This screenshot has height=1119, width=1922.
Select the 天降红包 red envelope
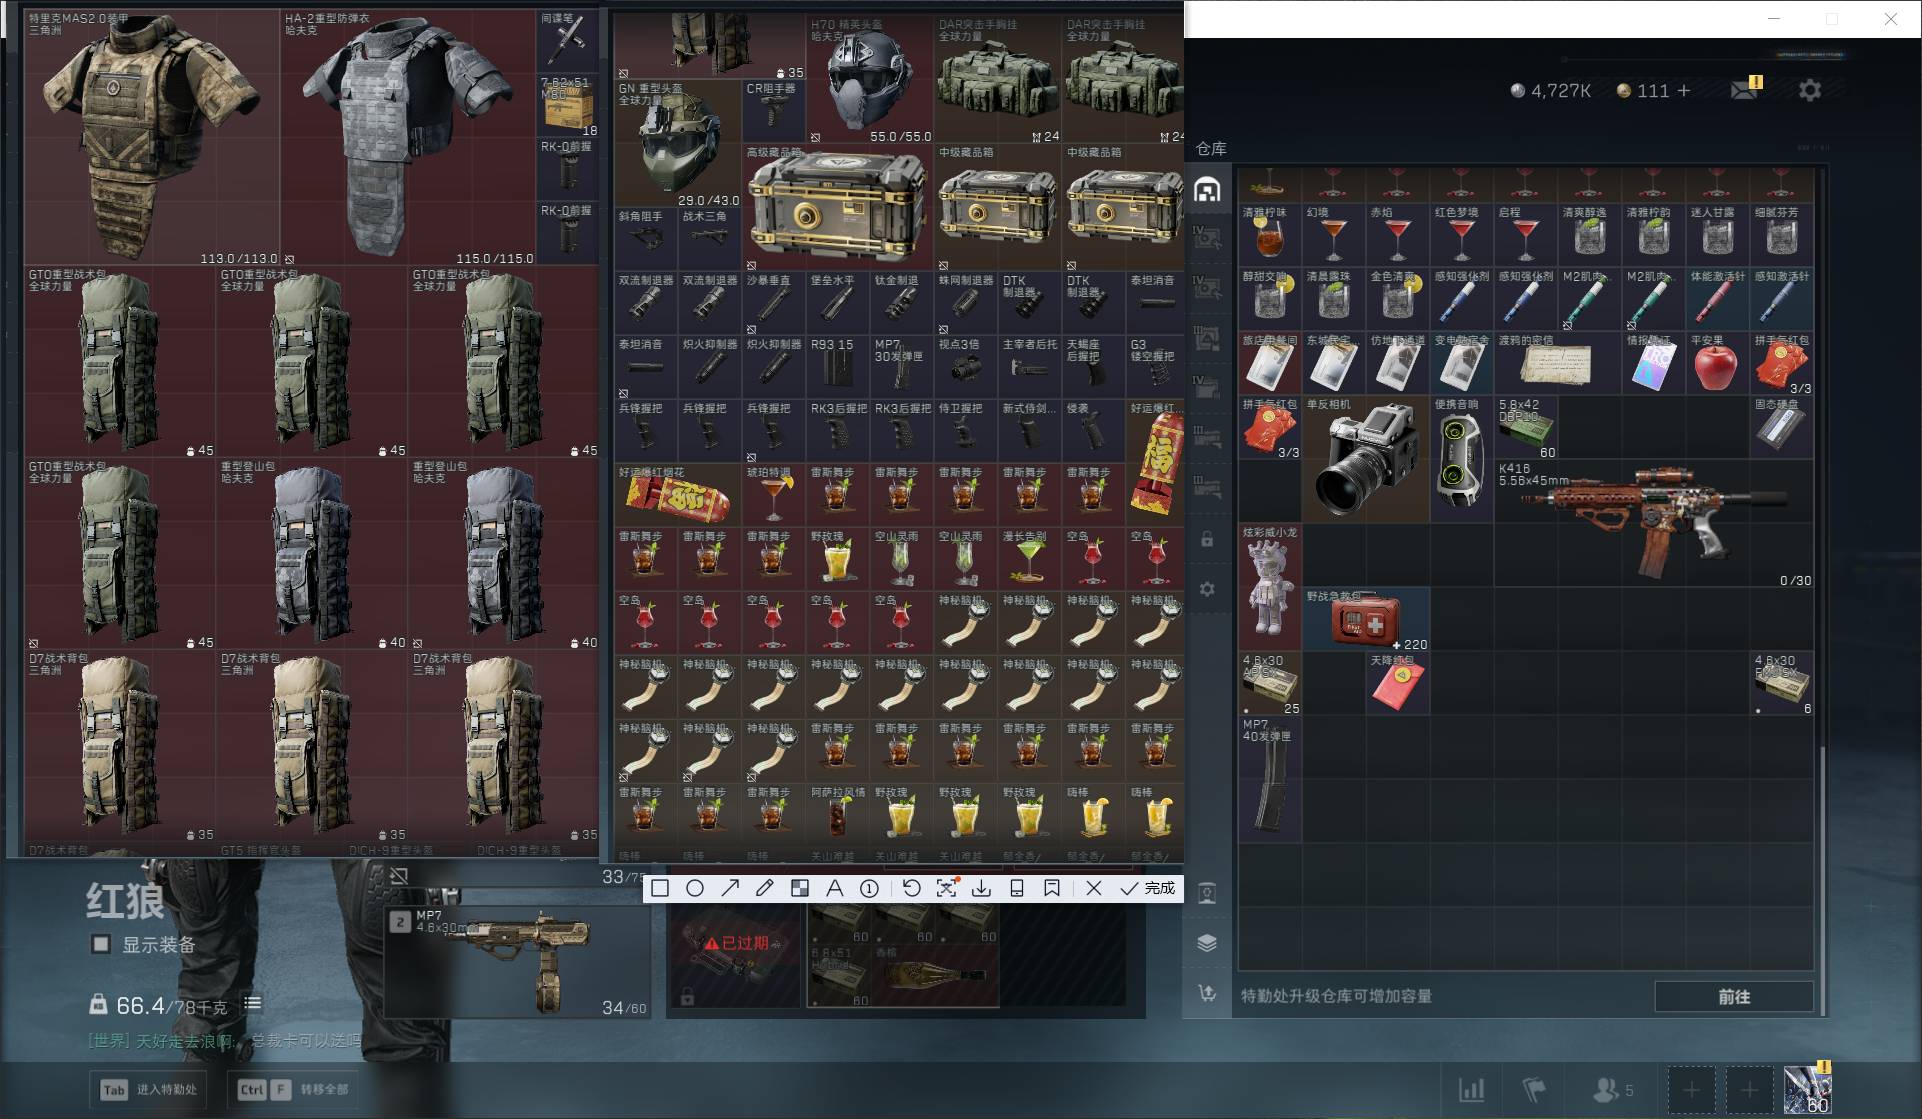1398,683
